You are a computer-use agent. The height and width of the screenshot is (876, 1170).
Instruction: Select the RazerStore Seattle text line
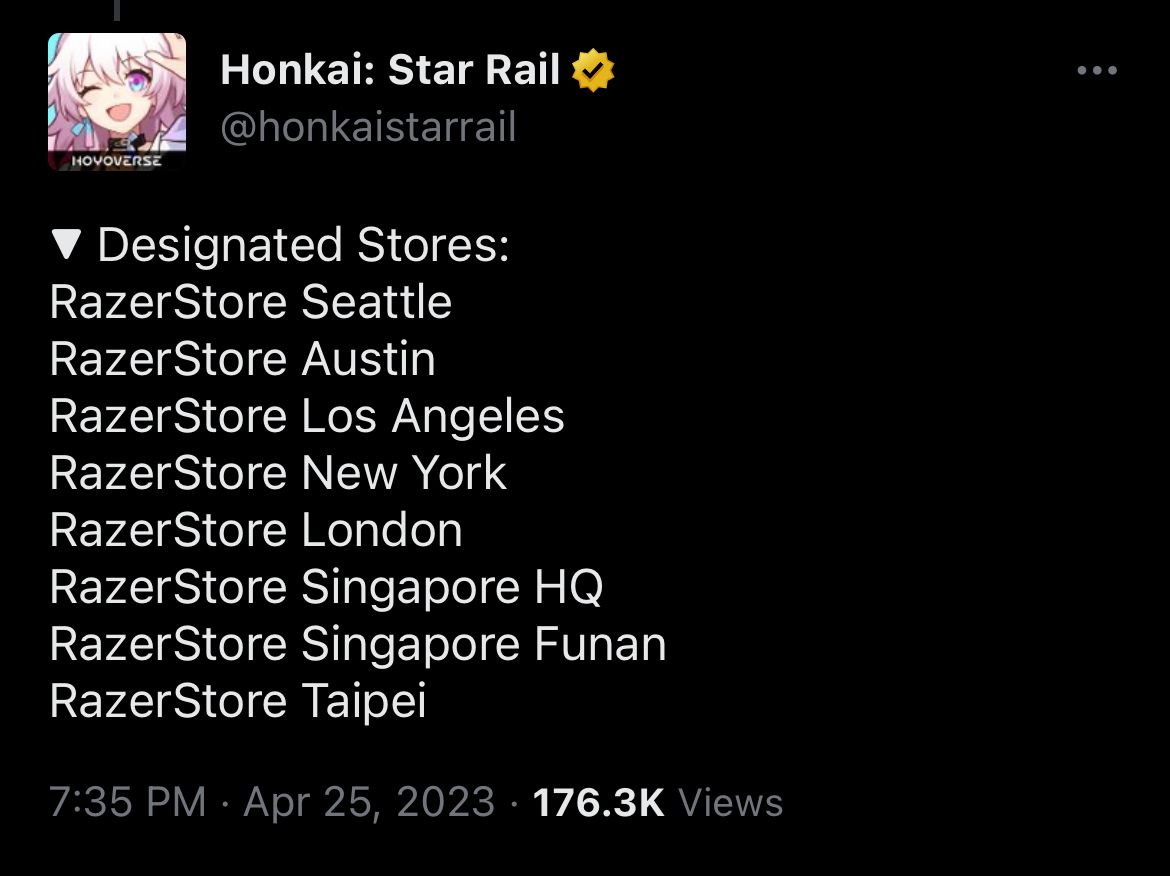coord(251,301)
